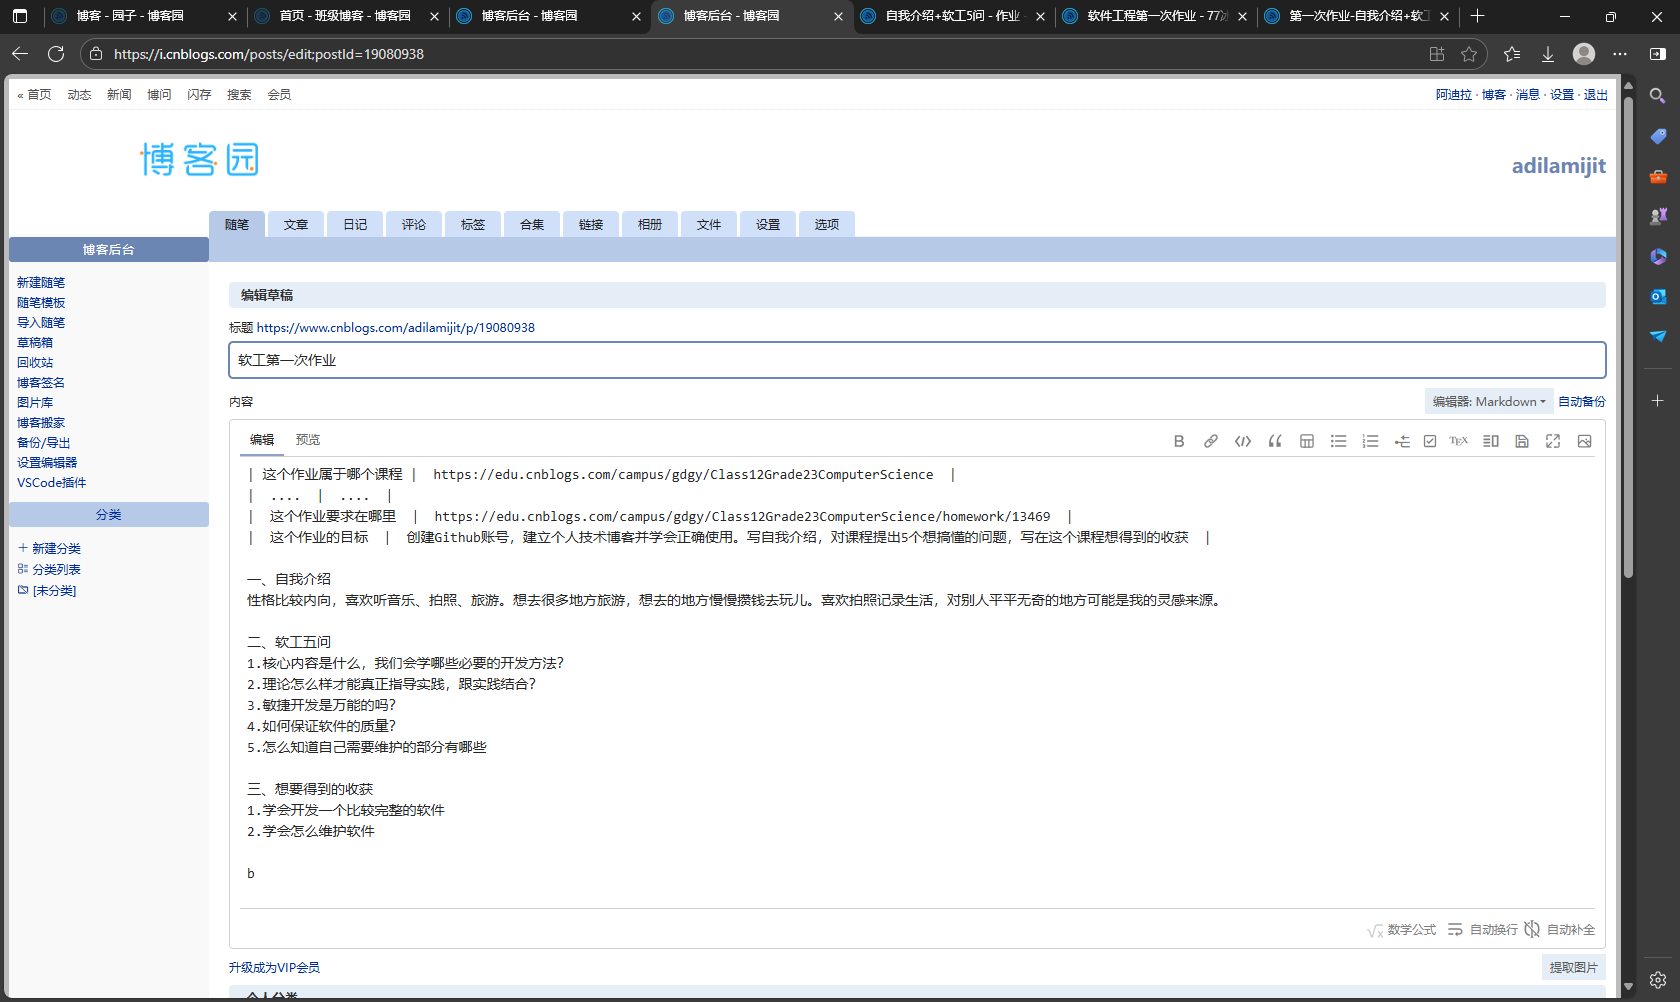Insert a code block from the toolbar
The image size is (1680, 1002).
coord(1243,440)
